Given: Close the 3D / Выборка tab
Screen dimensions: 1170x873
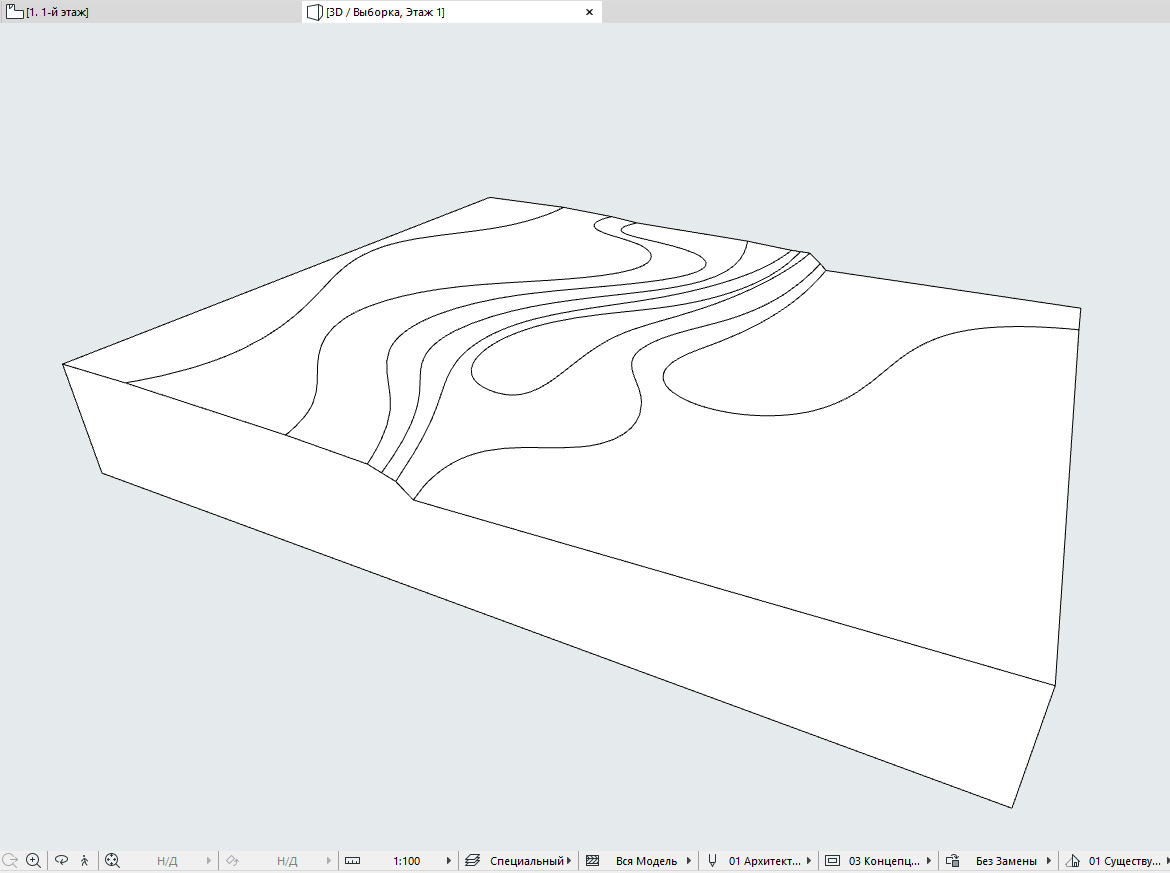Looking at the screenshot, I should [x=589, y=12].
